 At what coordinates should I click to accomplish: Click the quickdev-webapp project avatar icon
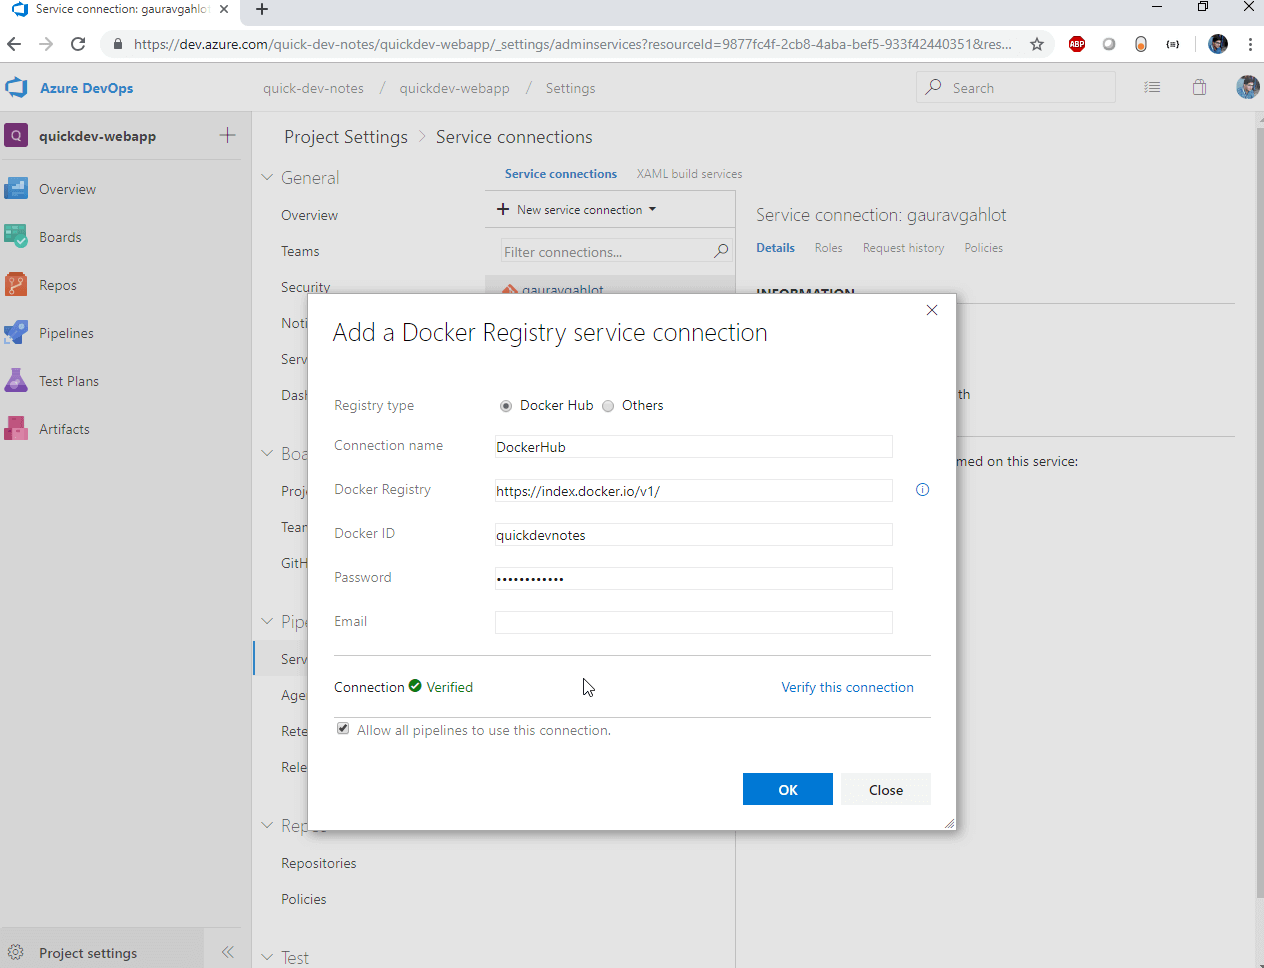pyautogui.click(x=16, y=135)
